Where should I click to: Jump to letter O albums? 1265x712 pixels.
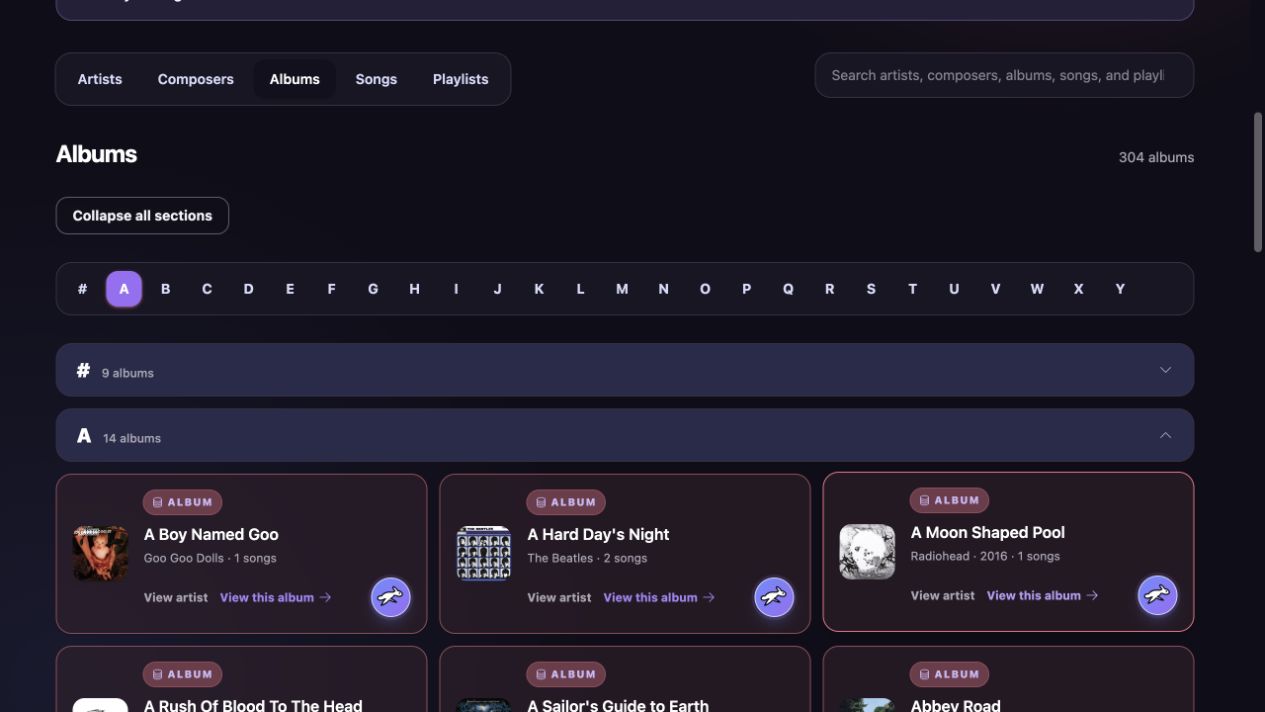(705, 289)
